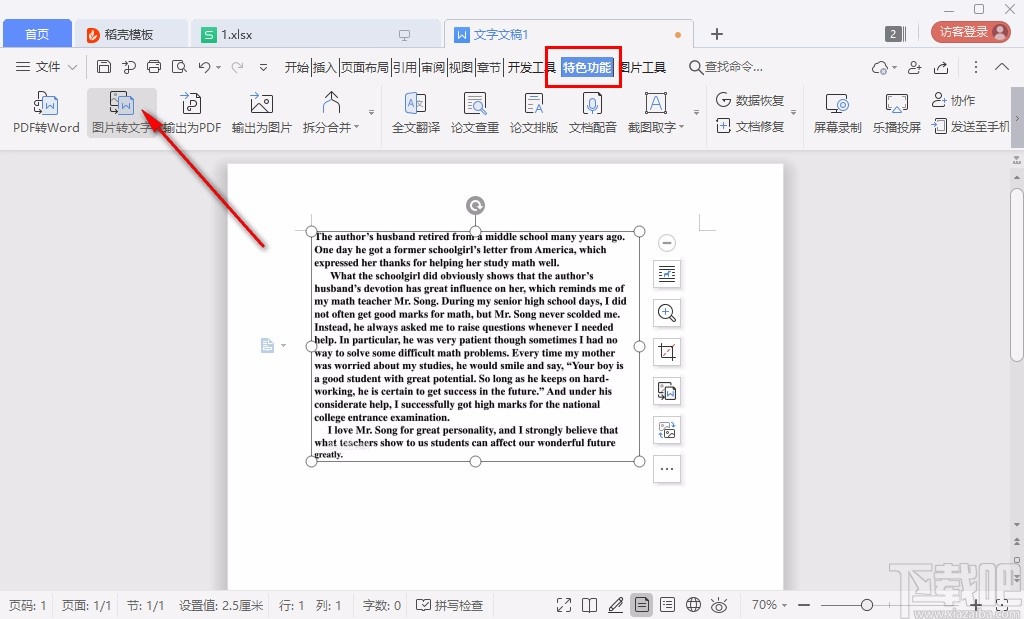
Task: Switch to the 1.xlsx document tab
Action: point(237,33)
